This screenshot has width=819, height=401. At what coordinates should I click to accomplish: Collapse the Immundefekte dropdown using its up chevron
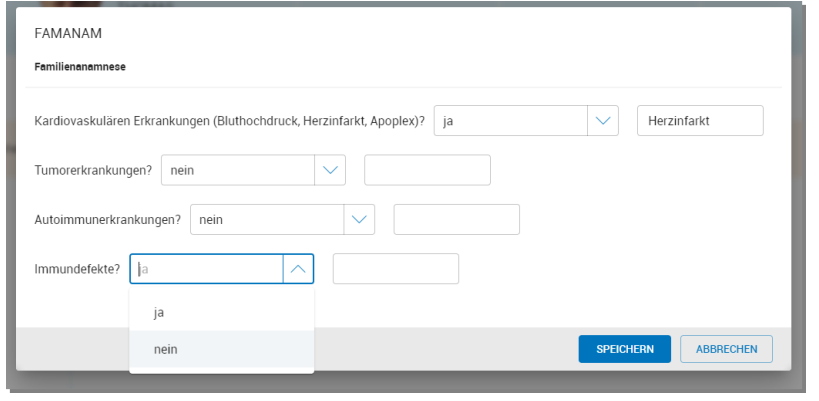click(298, 269)
